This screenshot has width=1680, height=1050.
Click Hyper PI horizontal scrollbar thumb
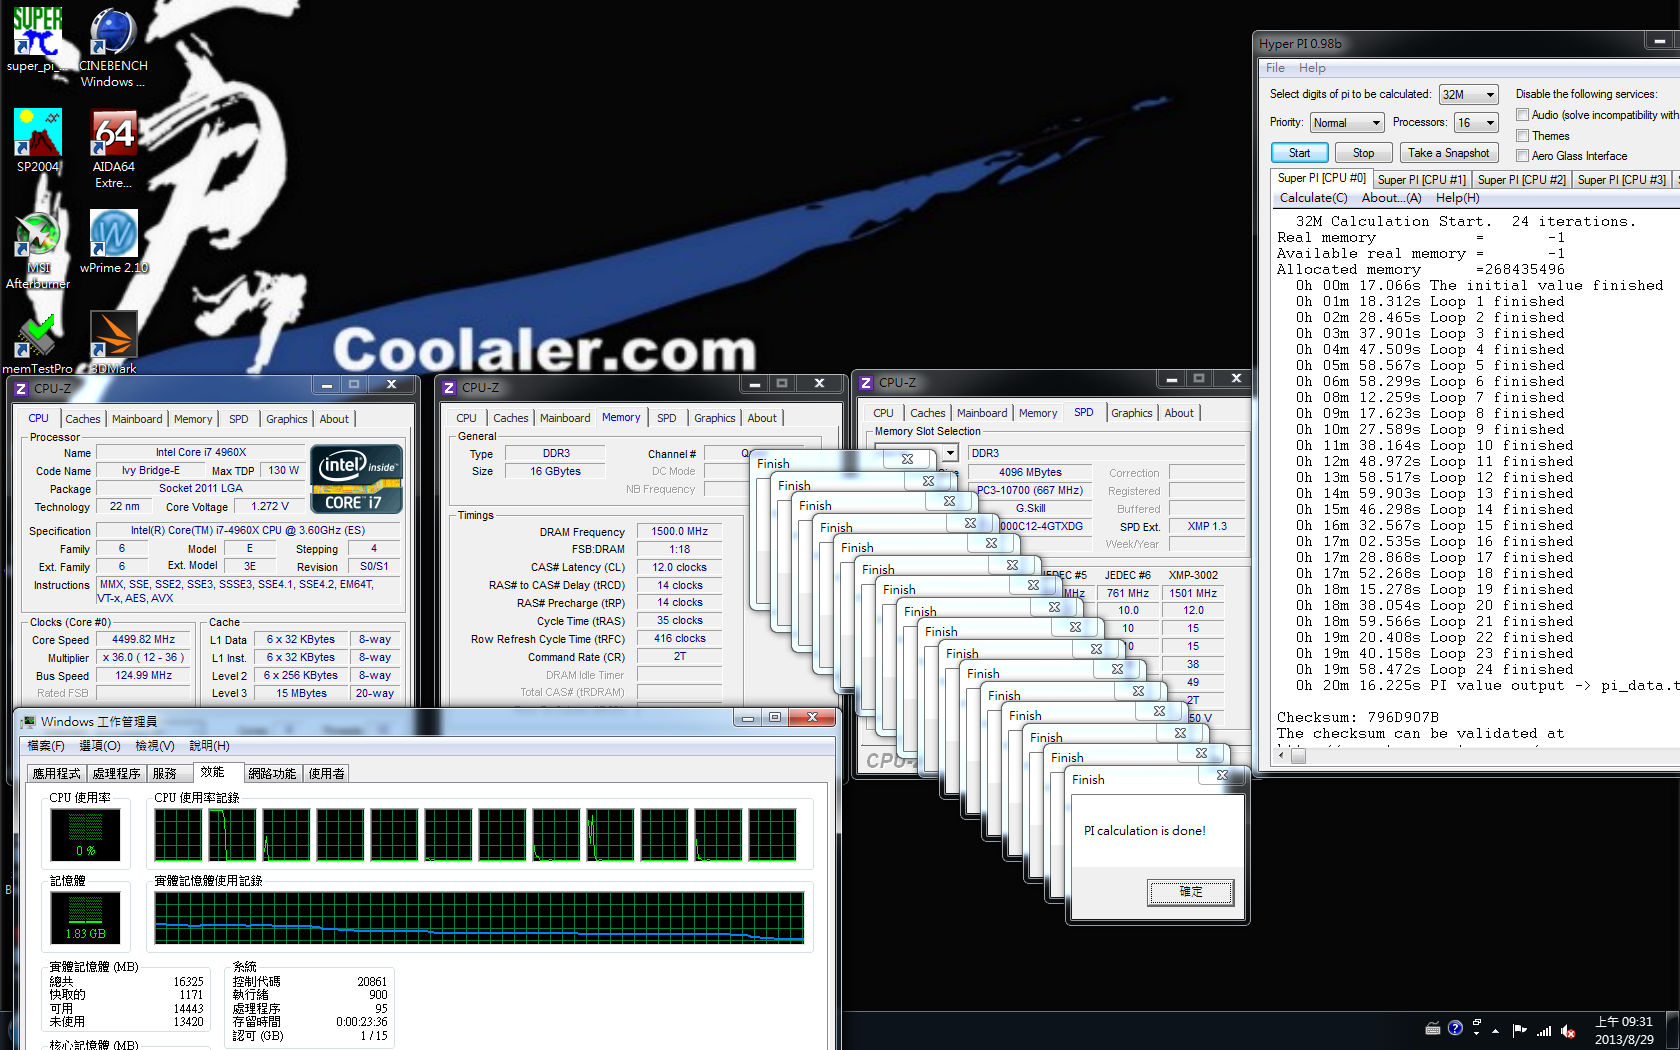tap(1299, 755)
